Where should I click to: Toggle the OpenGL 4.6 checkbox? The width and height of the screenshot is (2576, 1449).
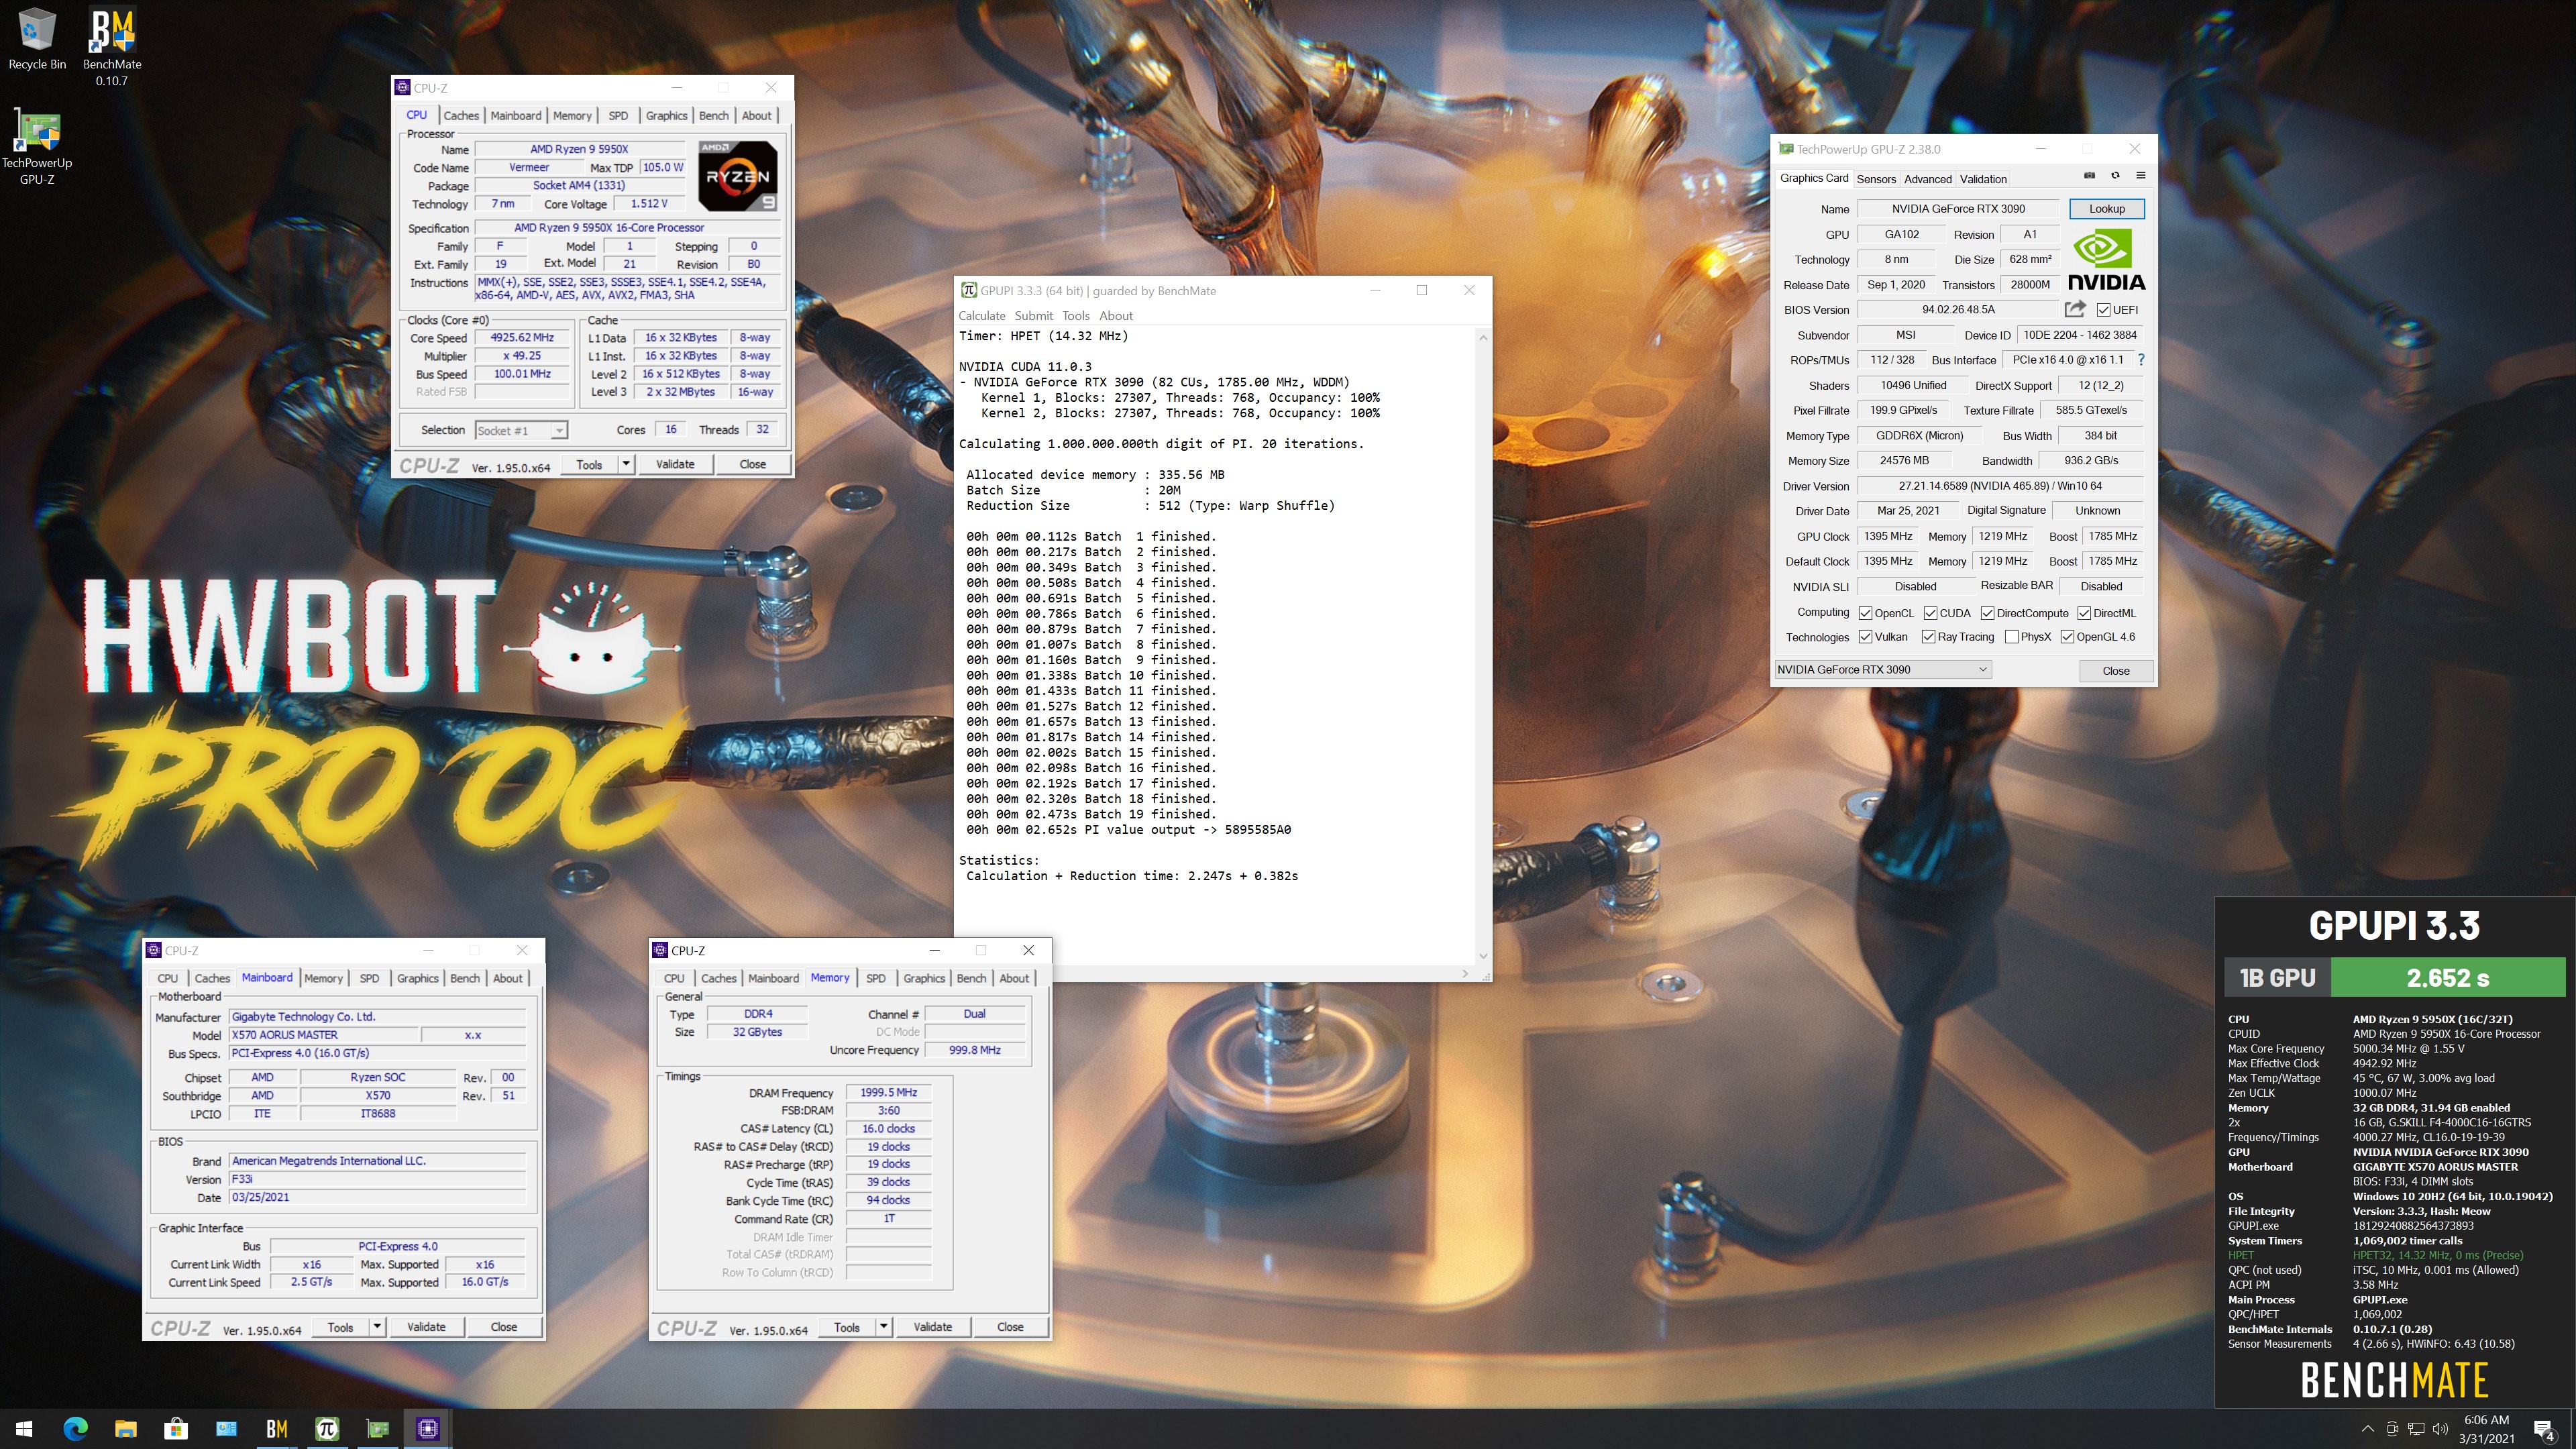[x=2067, y=637]
